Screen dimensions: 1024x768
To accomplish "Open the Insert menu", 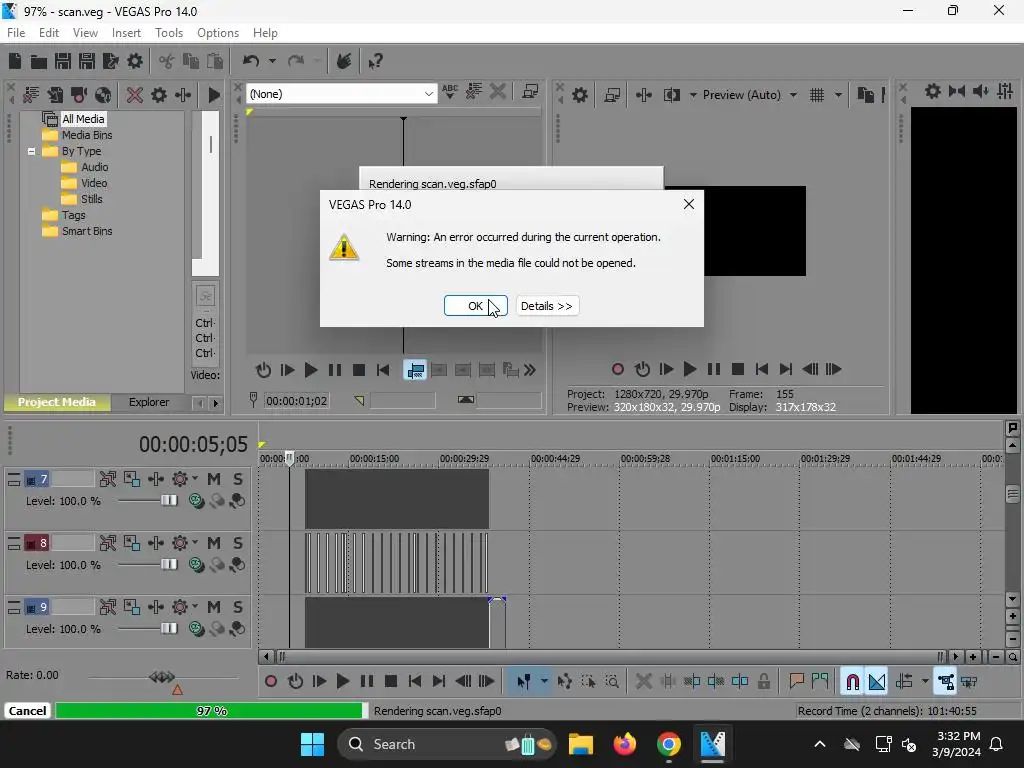I will pos(126,33).
